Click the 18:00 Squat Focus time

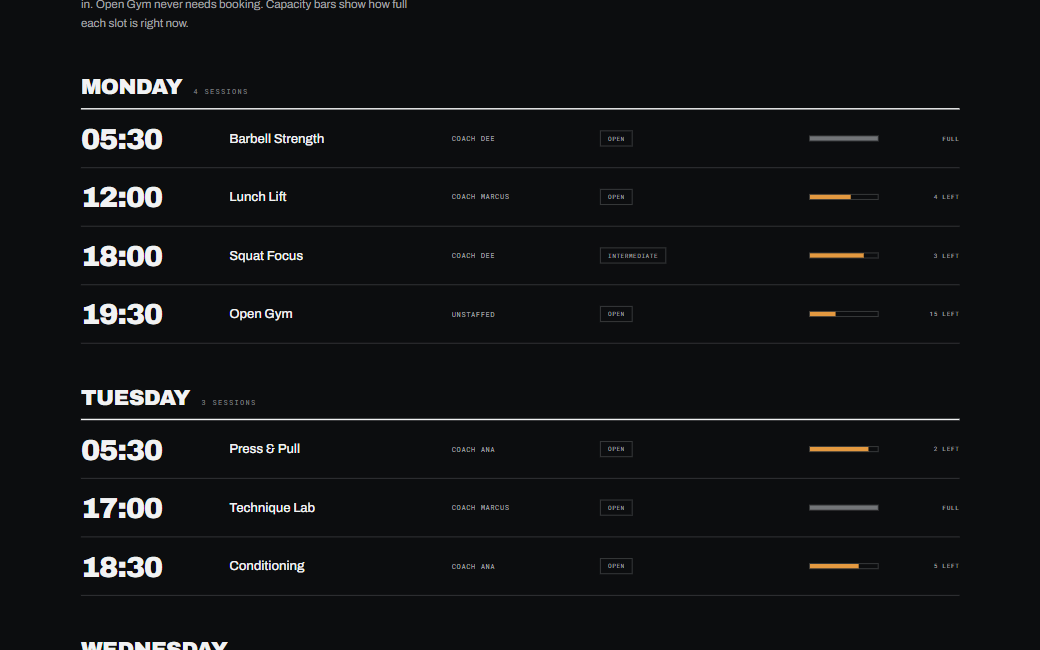click(122, 256)
